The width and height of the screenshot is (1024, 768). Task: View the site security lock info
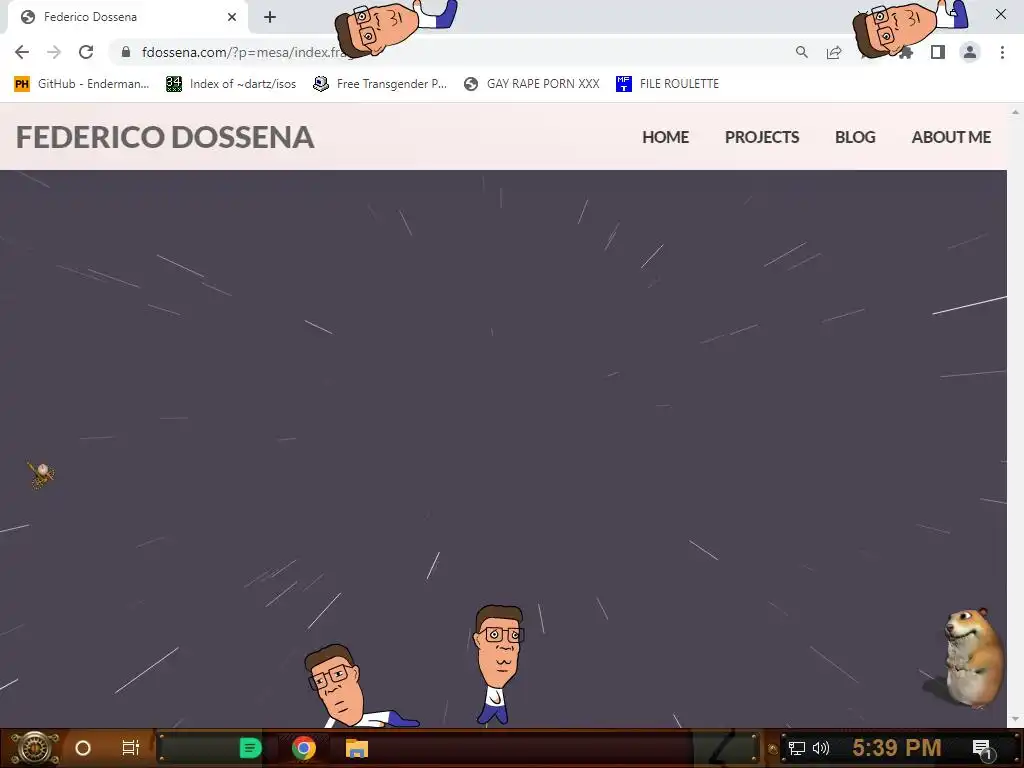126,52
